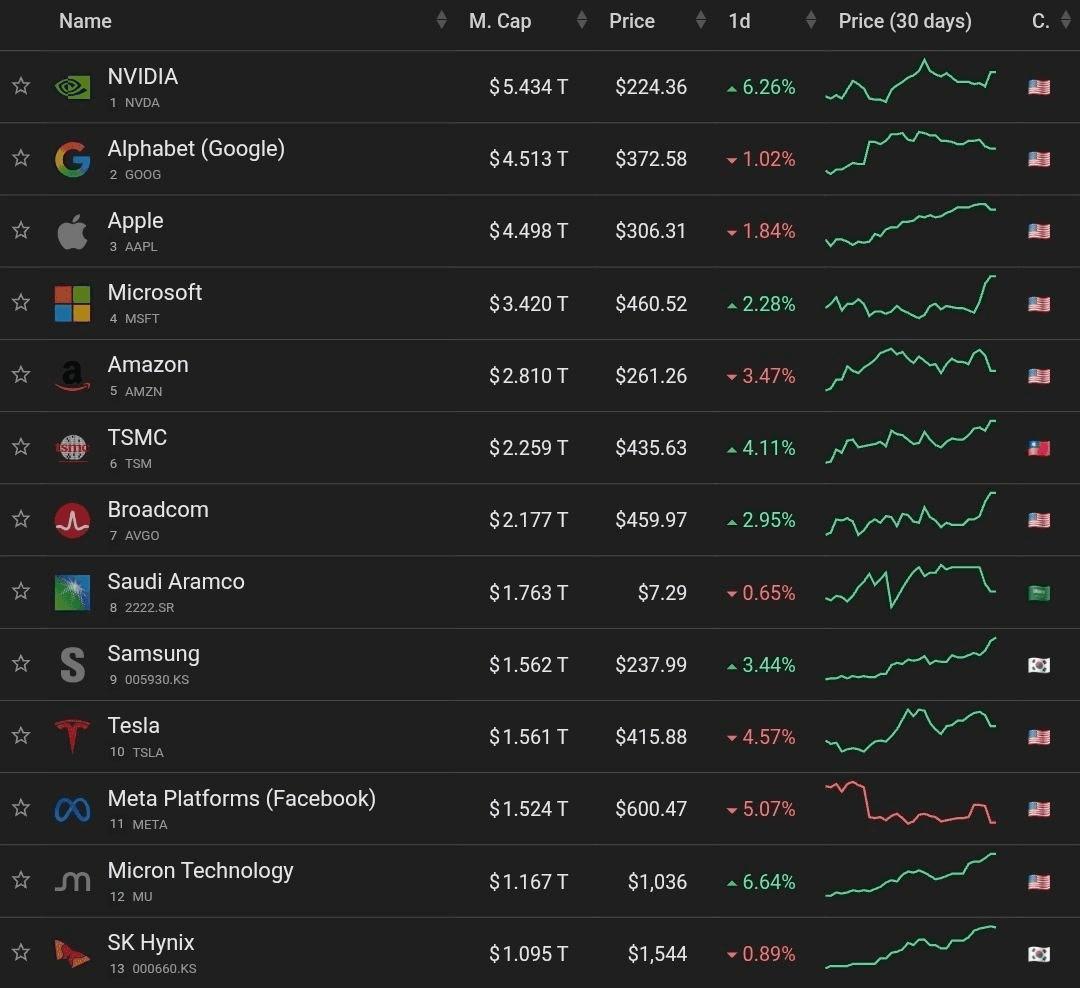Click the Meta infinity logo
This screenshot has width=1080, height=988.
72,810
